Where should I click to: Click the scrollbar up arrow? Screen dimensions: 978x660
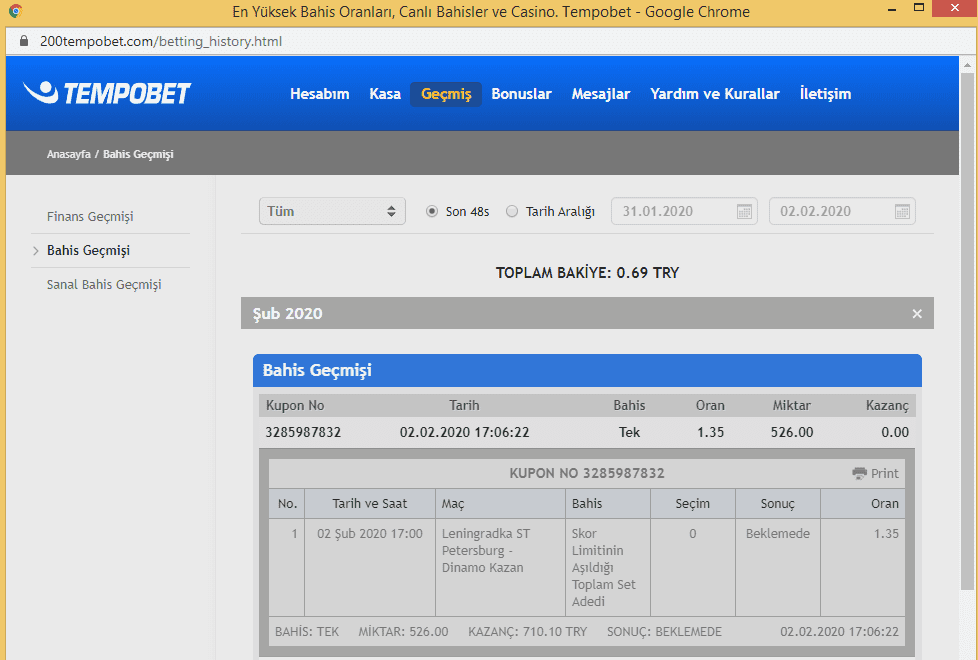point(967,64)
